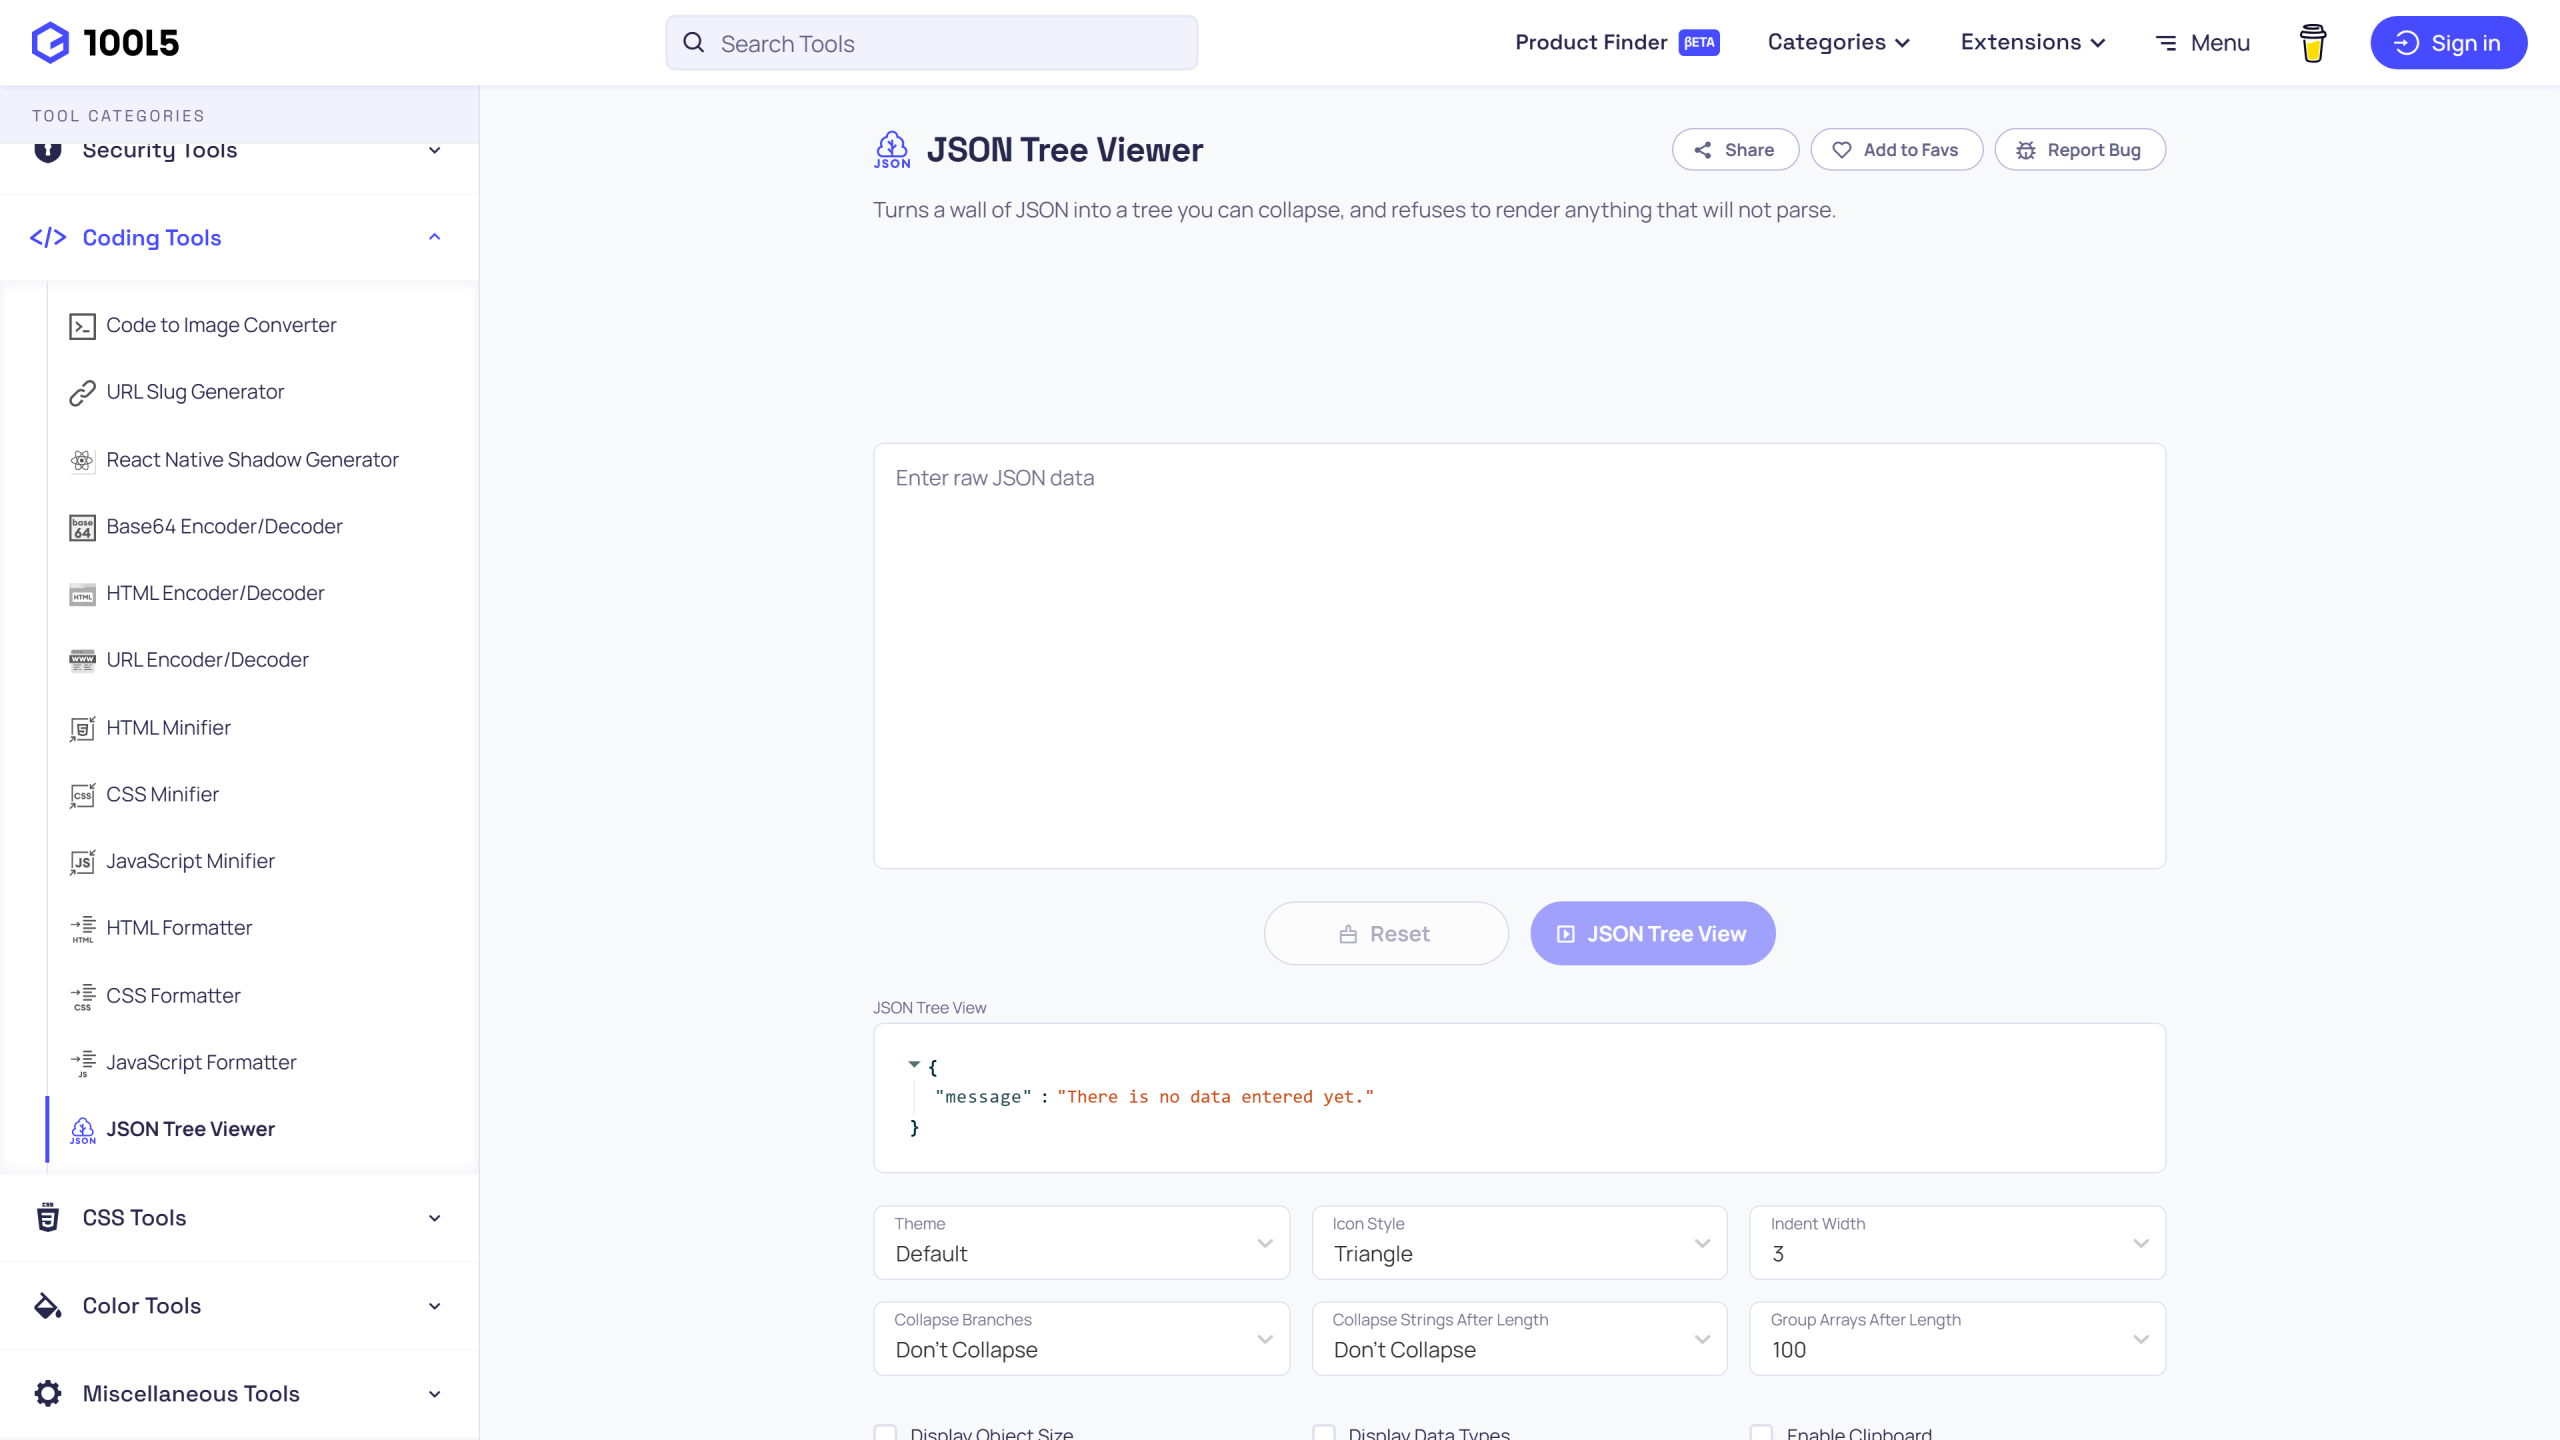Click the search magnifier icon
Image resolution: width=2560 pixels, height=1440 pixels.
[694, 43]
